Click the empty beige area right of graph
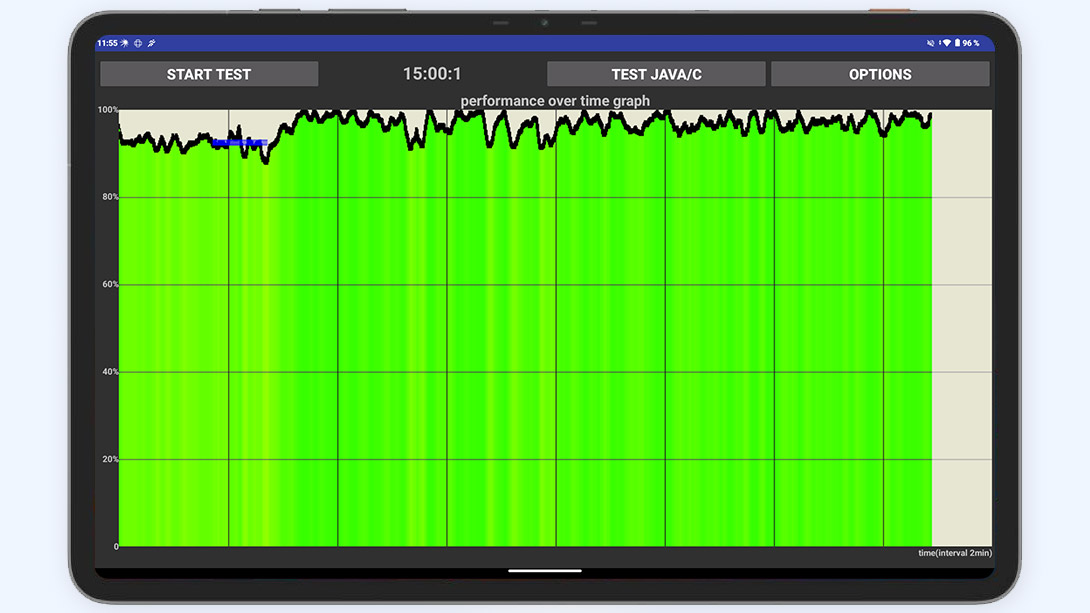1090x613 pixels. (961, 330)
